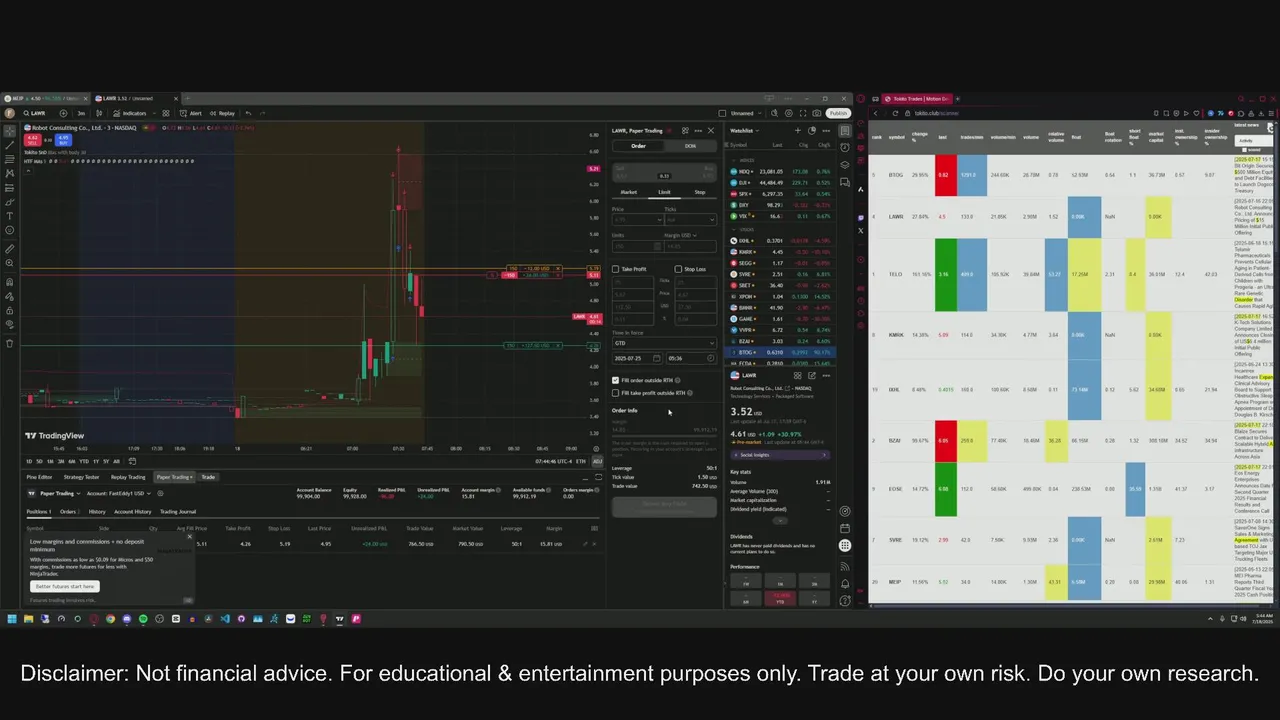Click the blue BUY 4.95 button on chart
1280x720 pixels.
tap(62, 139)
